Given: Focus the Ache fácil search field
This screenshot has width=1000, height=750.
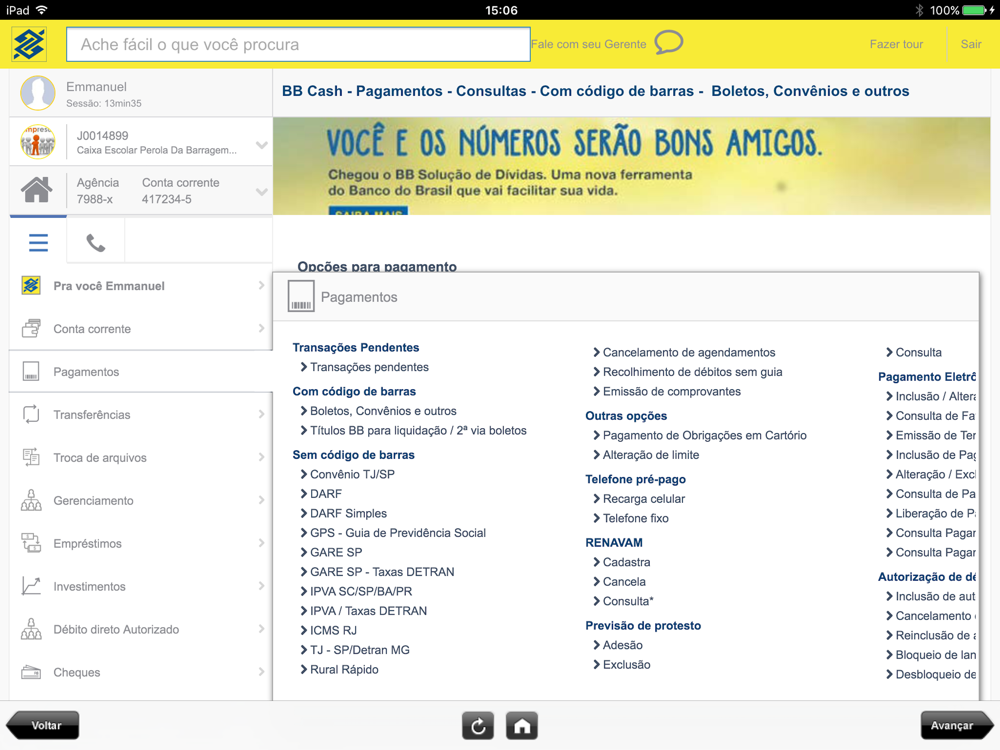Looking at the screenshot, I should point(298,44).
